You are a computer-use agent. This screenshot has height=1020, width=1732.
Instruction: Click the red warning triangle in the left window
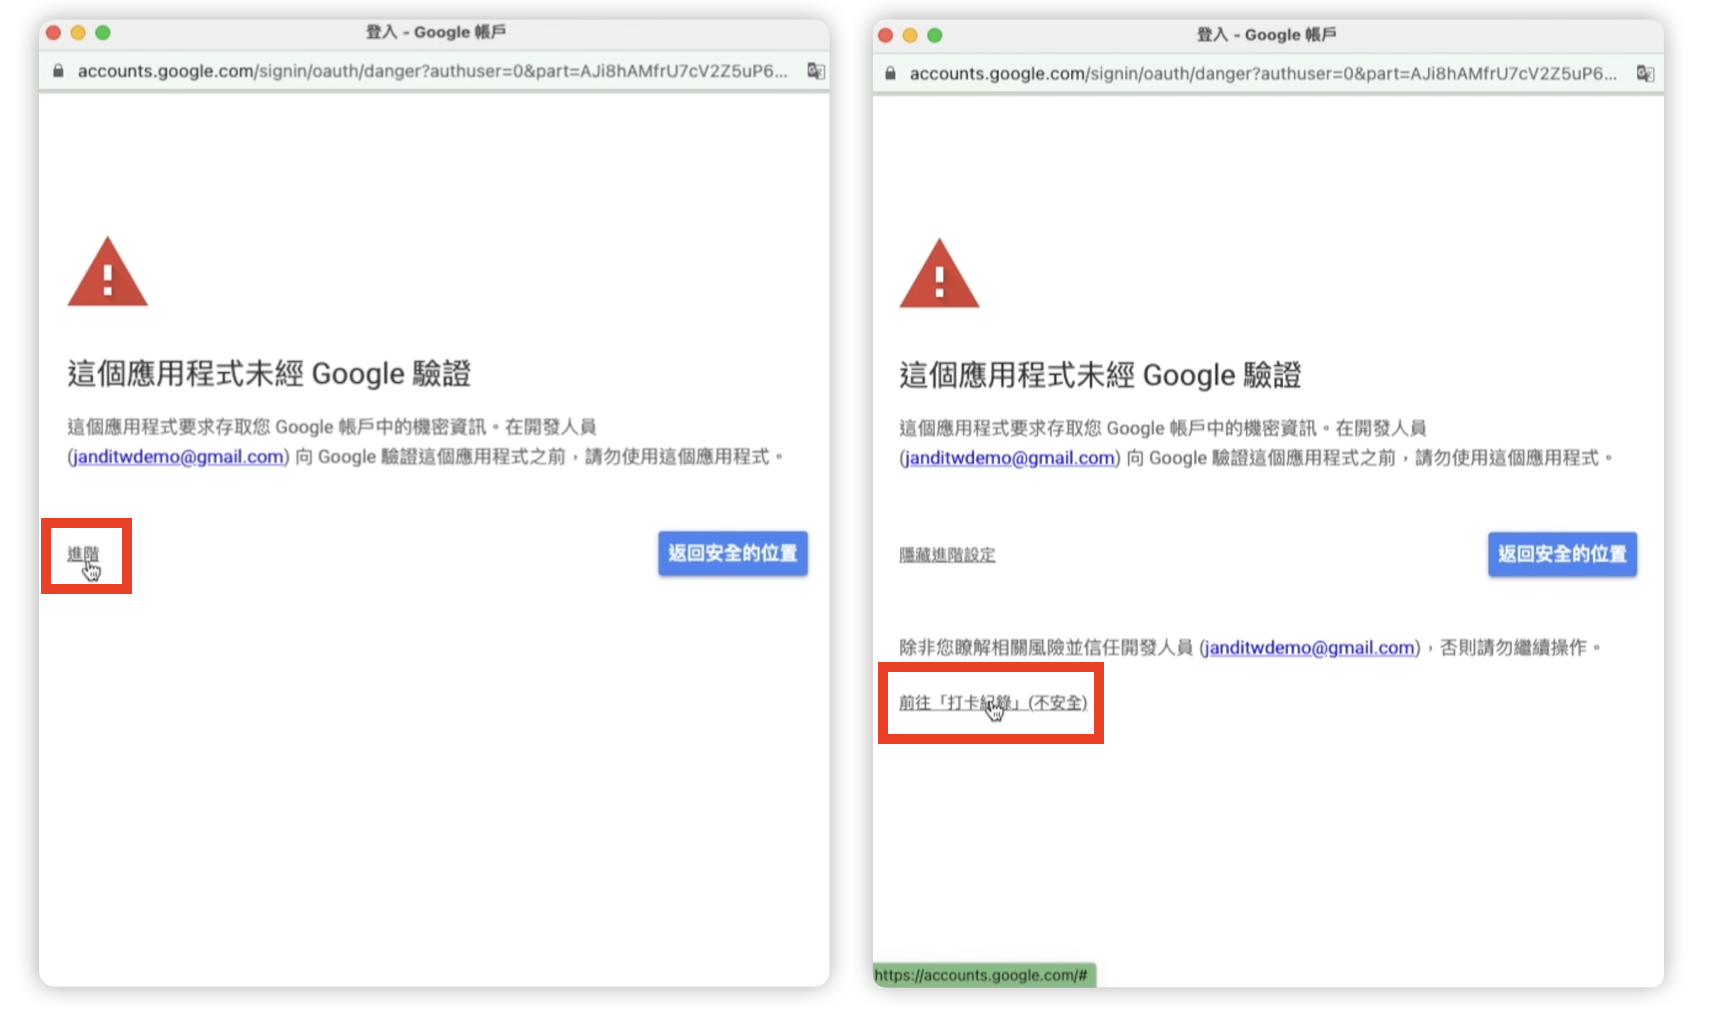pos(108,273)
